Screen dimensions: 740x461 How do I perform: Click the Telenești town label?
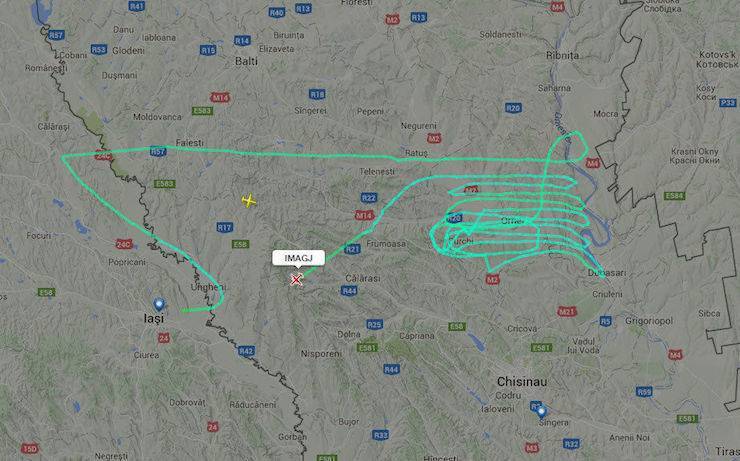pos(377,172)
